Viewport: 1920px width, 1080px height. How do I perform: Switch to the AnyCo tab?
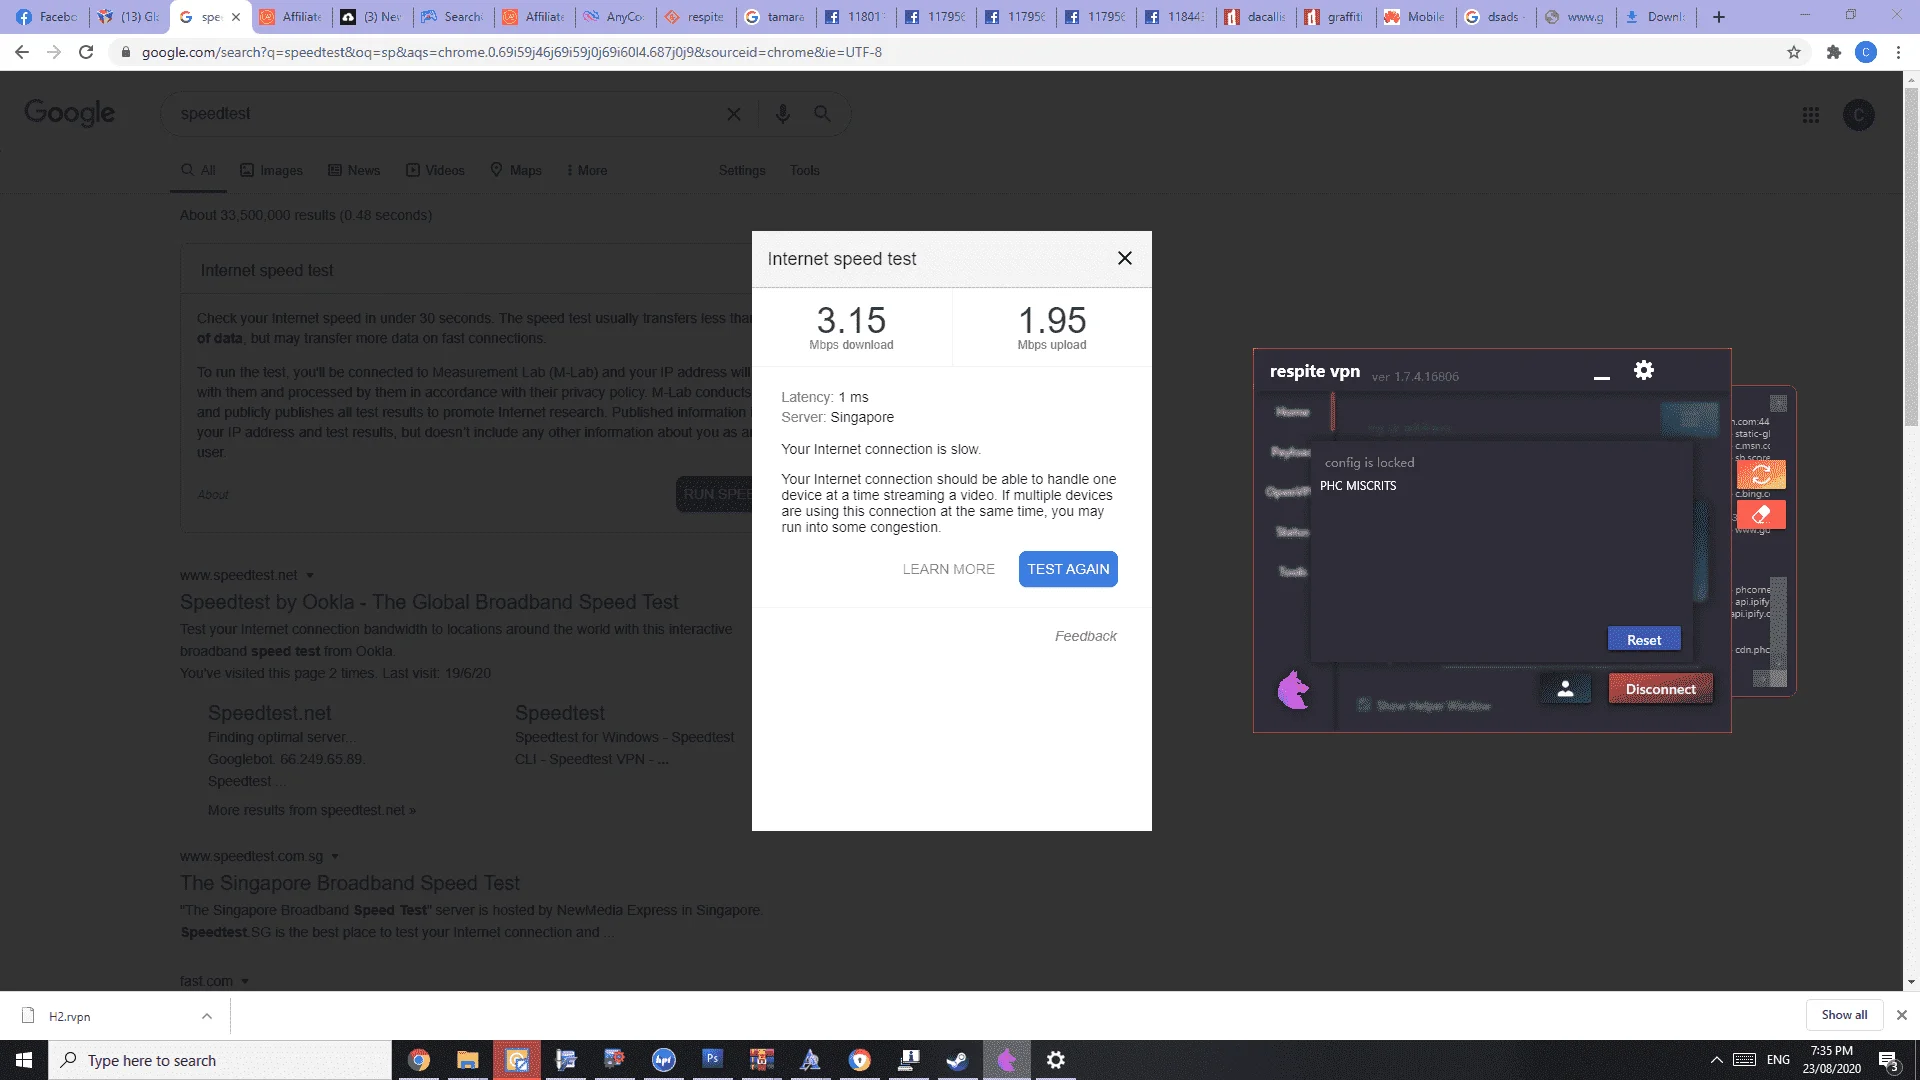(x=614, y=17)
